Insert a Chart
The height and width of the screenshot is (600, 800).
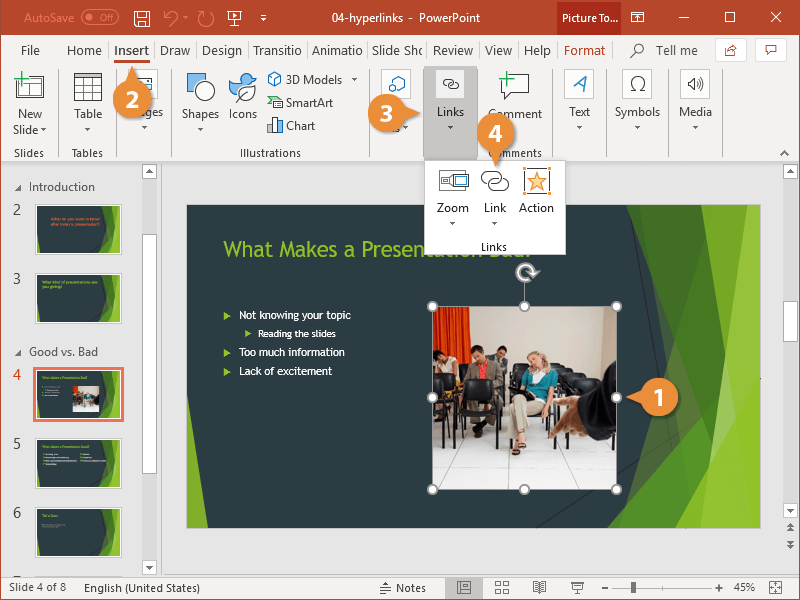(291, 126)
